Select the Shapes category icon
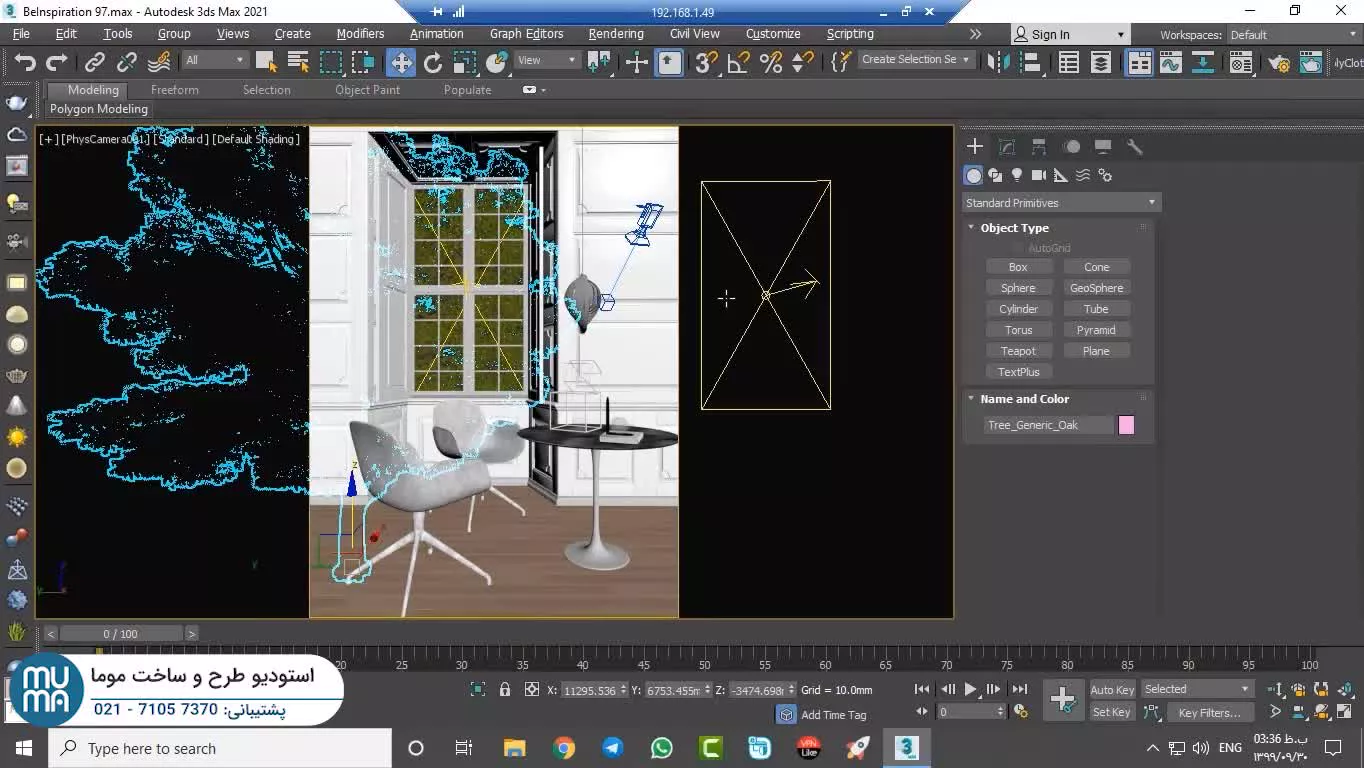 coord(995,175)
